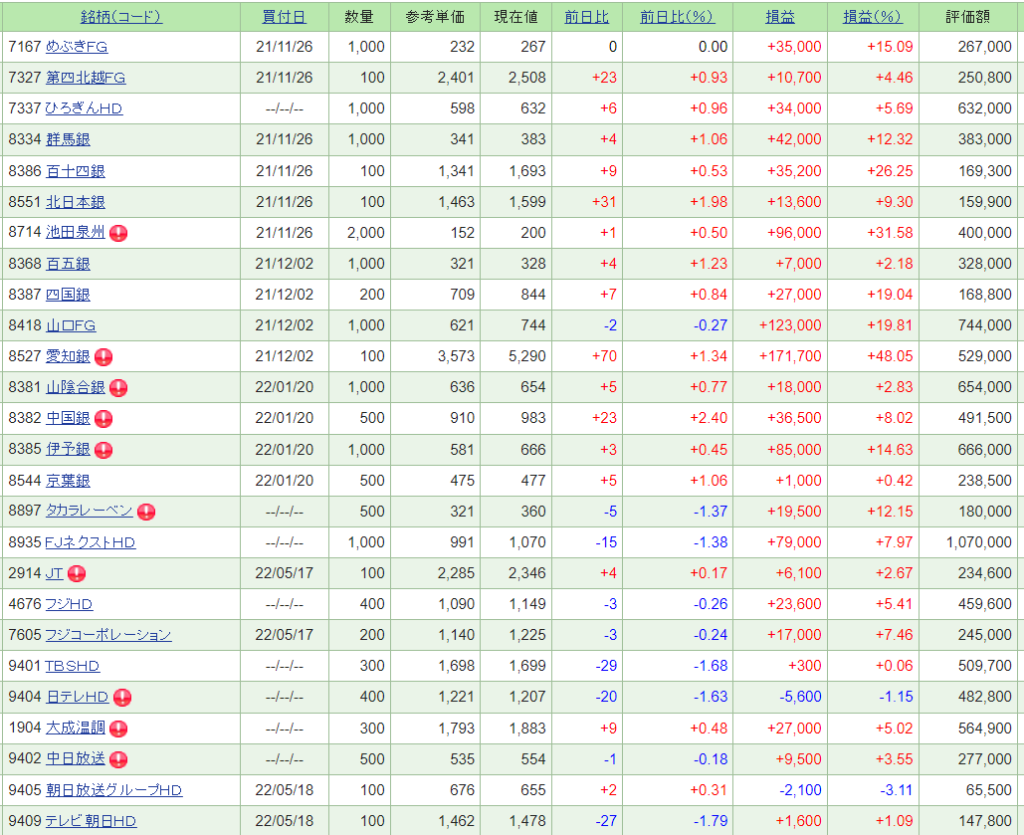The height and width of the screenshot is (835, 1024).
Task: Open 中日放送 stock link
Action: pyautogui.click(x=76, y=759)
